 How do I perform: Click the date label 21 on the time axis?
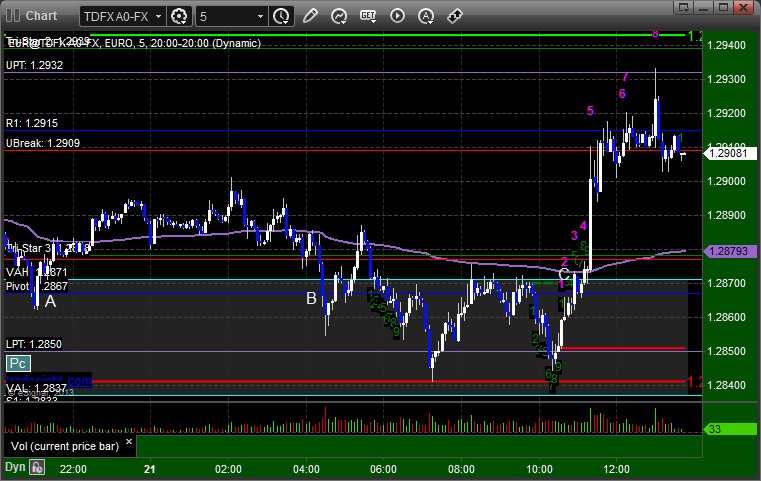pos(149,469)
